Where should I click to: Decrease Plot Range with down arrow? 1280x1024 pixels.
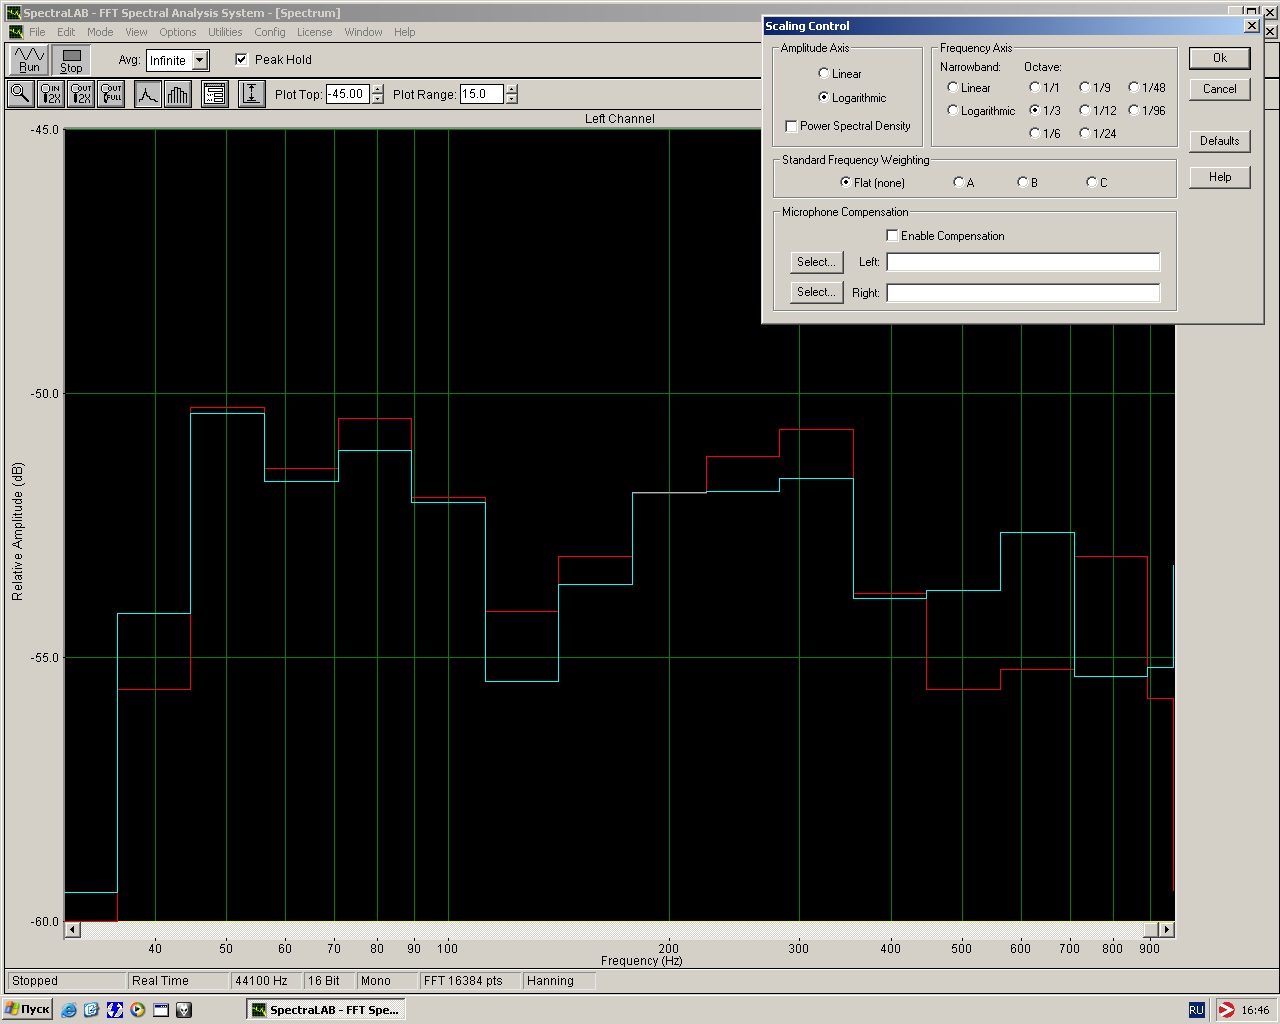(512, 99)
